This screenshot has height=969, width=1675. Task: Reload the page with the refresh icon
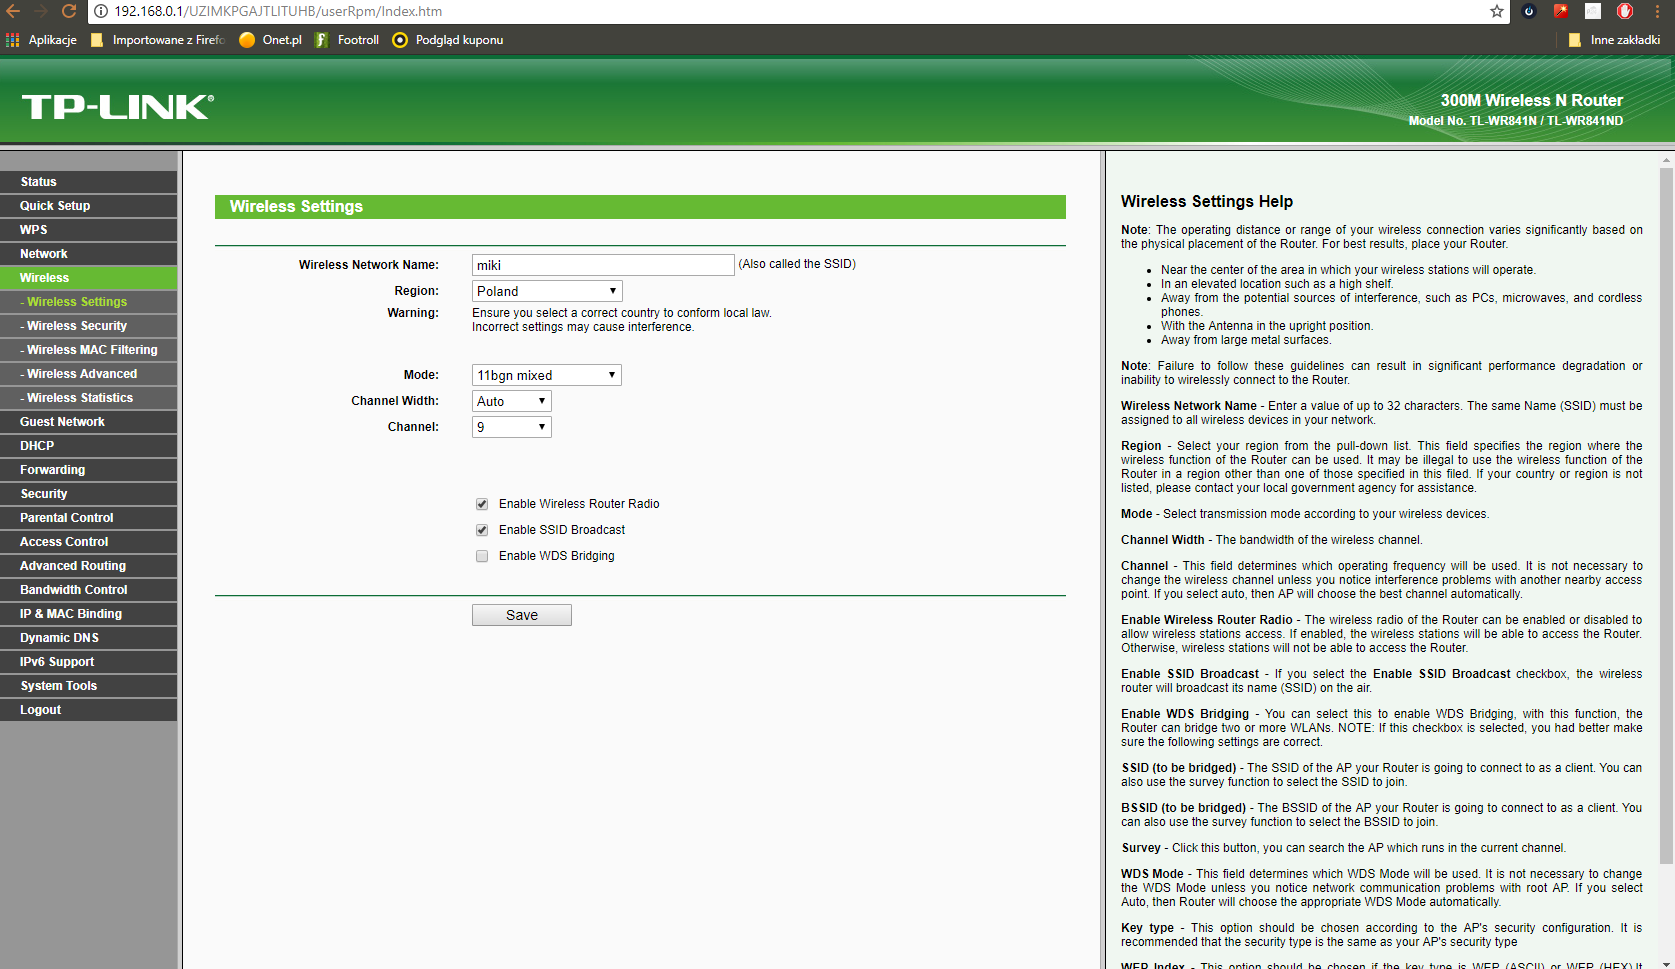69,11
